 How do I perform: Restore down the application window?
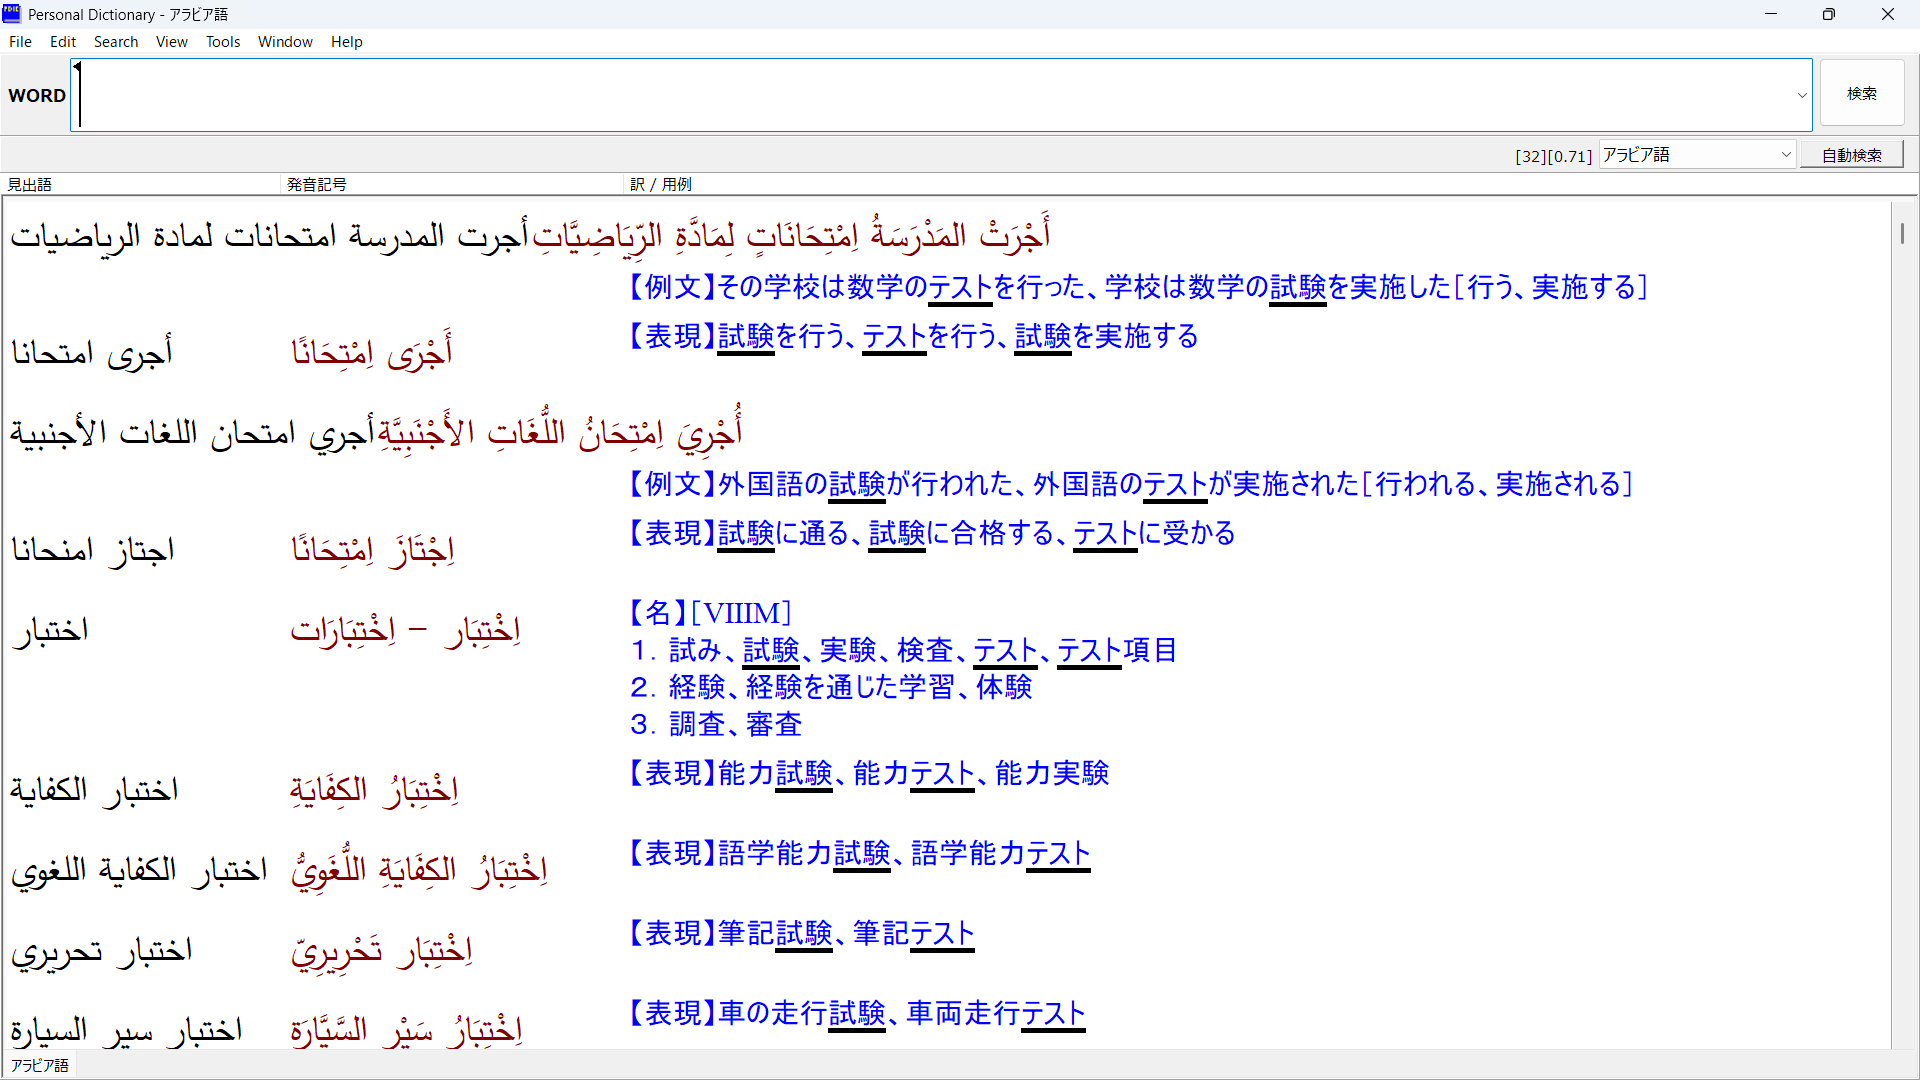(x=1828, y=14)
